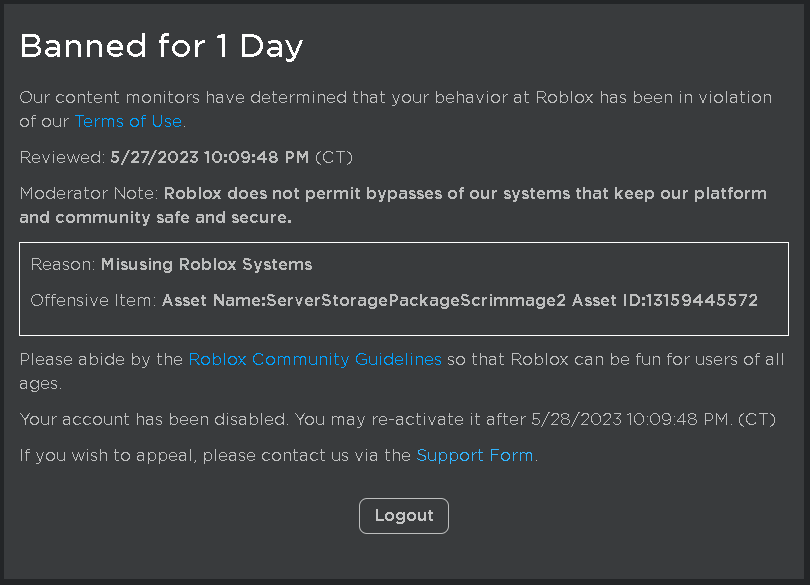Image resolution: width=810 pixels, height=585 pixels.
Task: Click the re-activation date 5/28/2023 10:09:48 PM
Action: click(630, 419)
